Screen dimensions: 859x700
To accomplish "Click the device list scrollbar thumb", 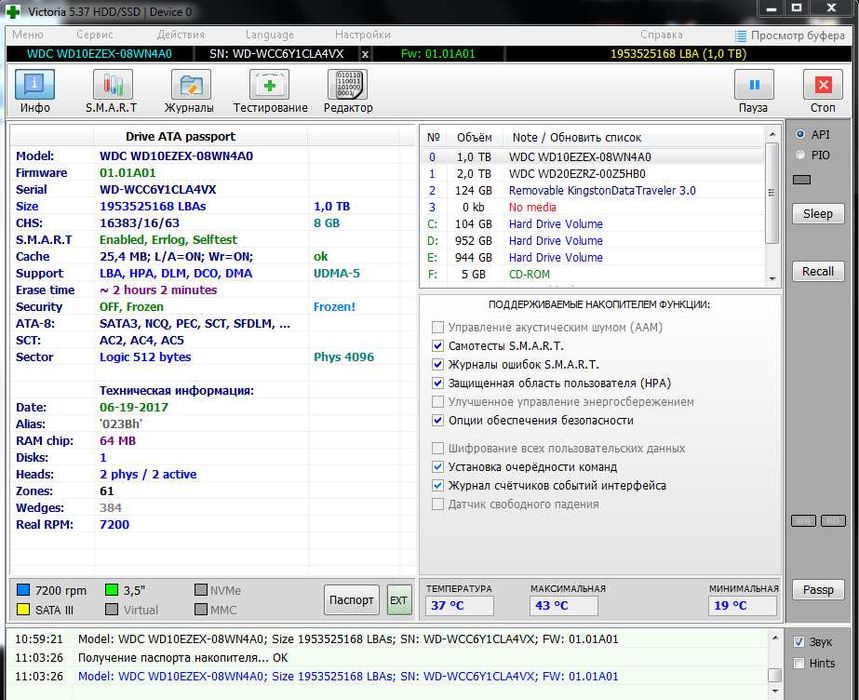I will pyautogui.click(x=771, y=193).
